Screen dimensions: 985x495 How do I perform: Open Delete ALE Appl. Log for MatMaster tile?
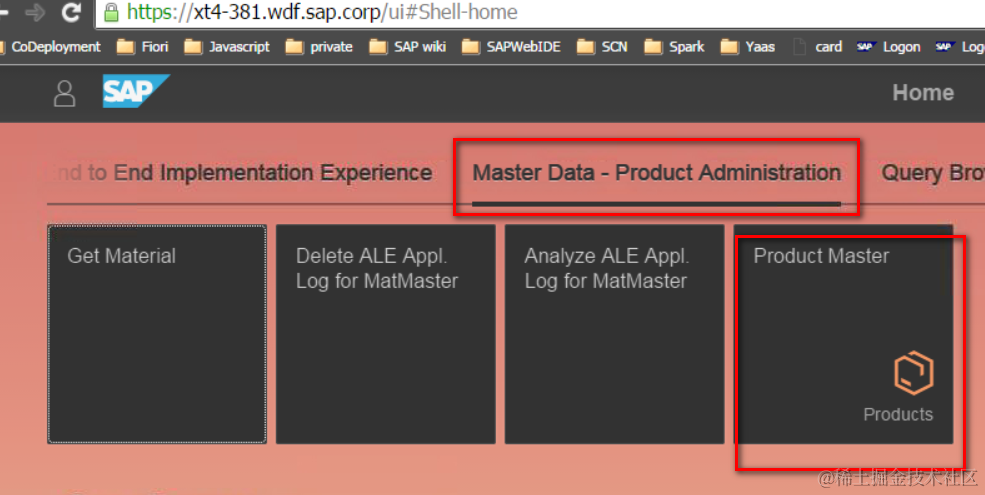coord(386,334)
